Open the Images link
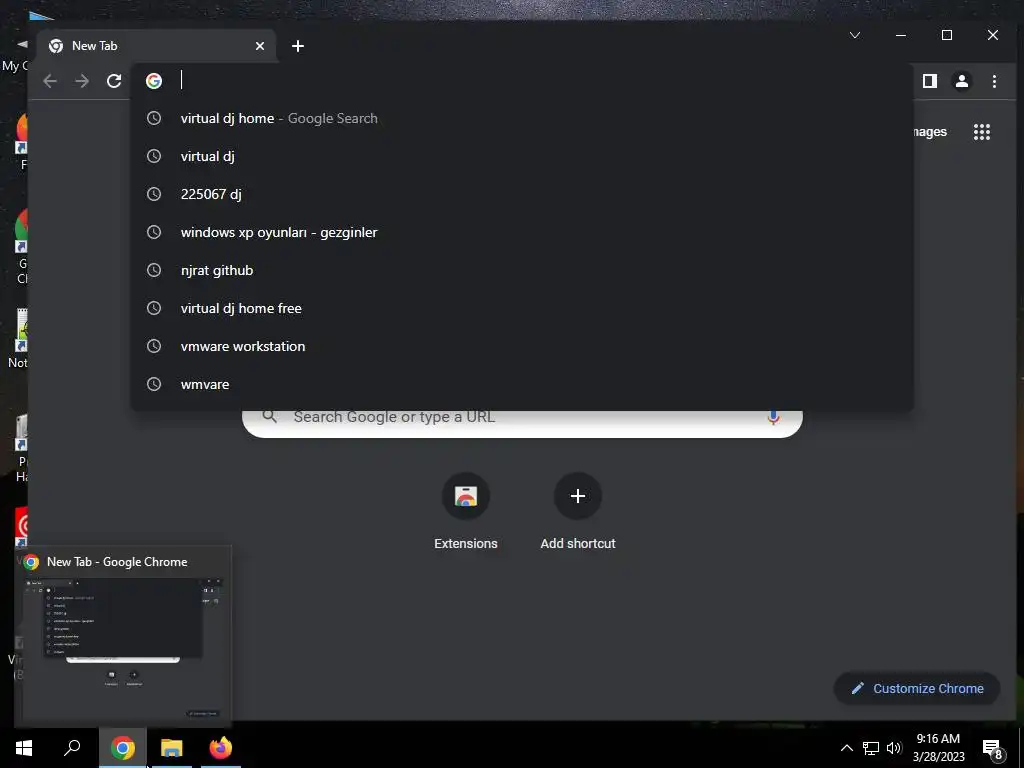The height and width of the screenshot is (768, 1024). 930,132
